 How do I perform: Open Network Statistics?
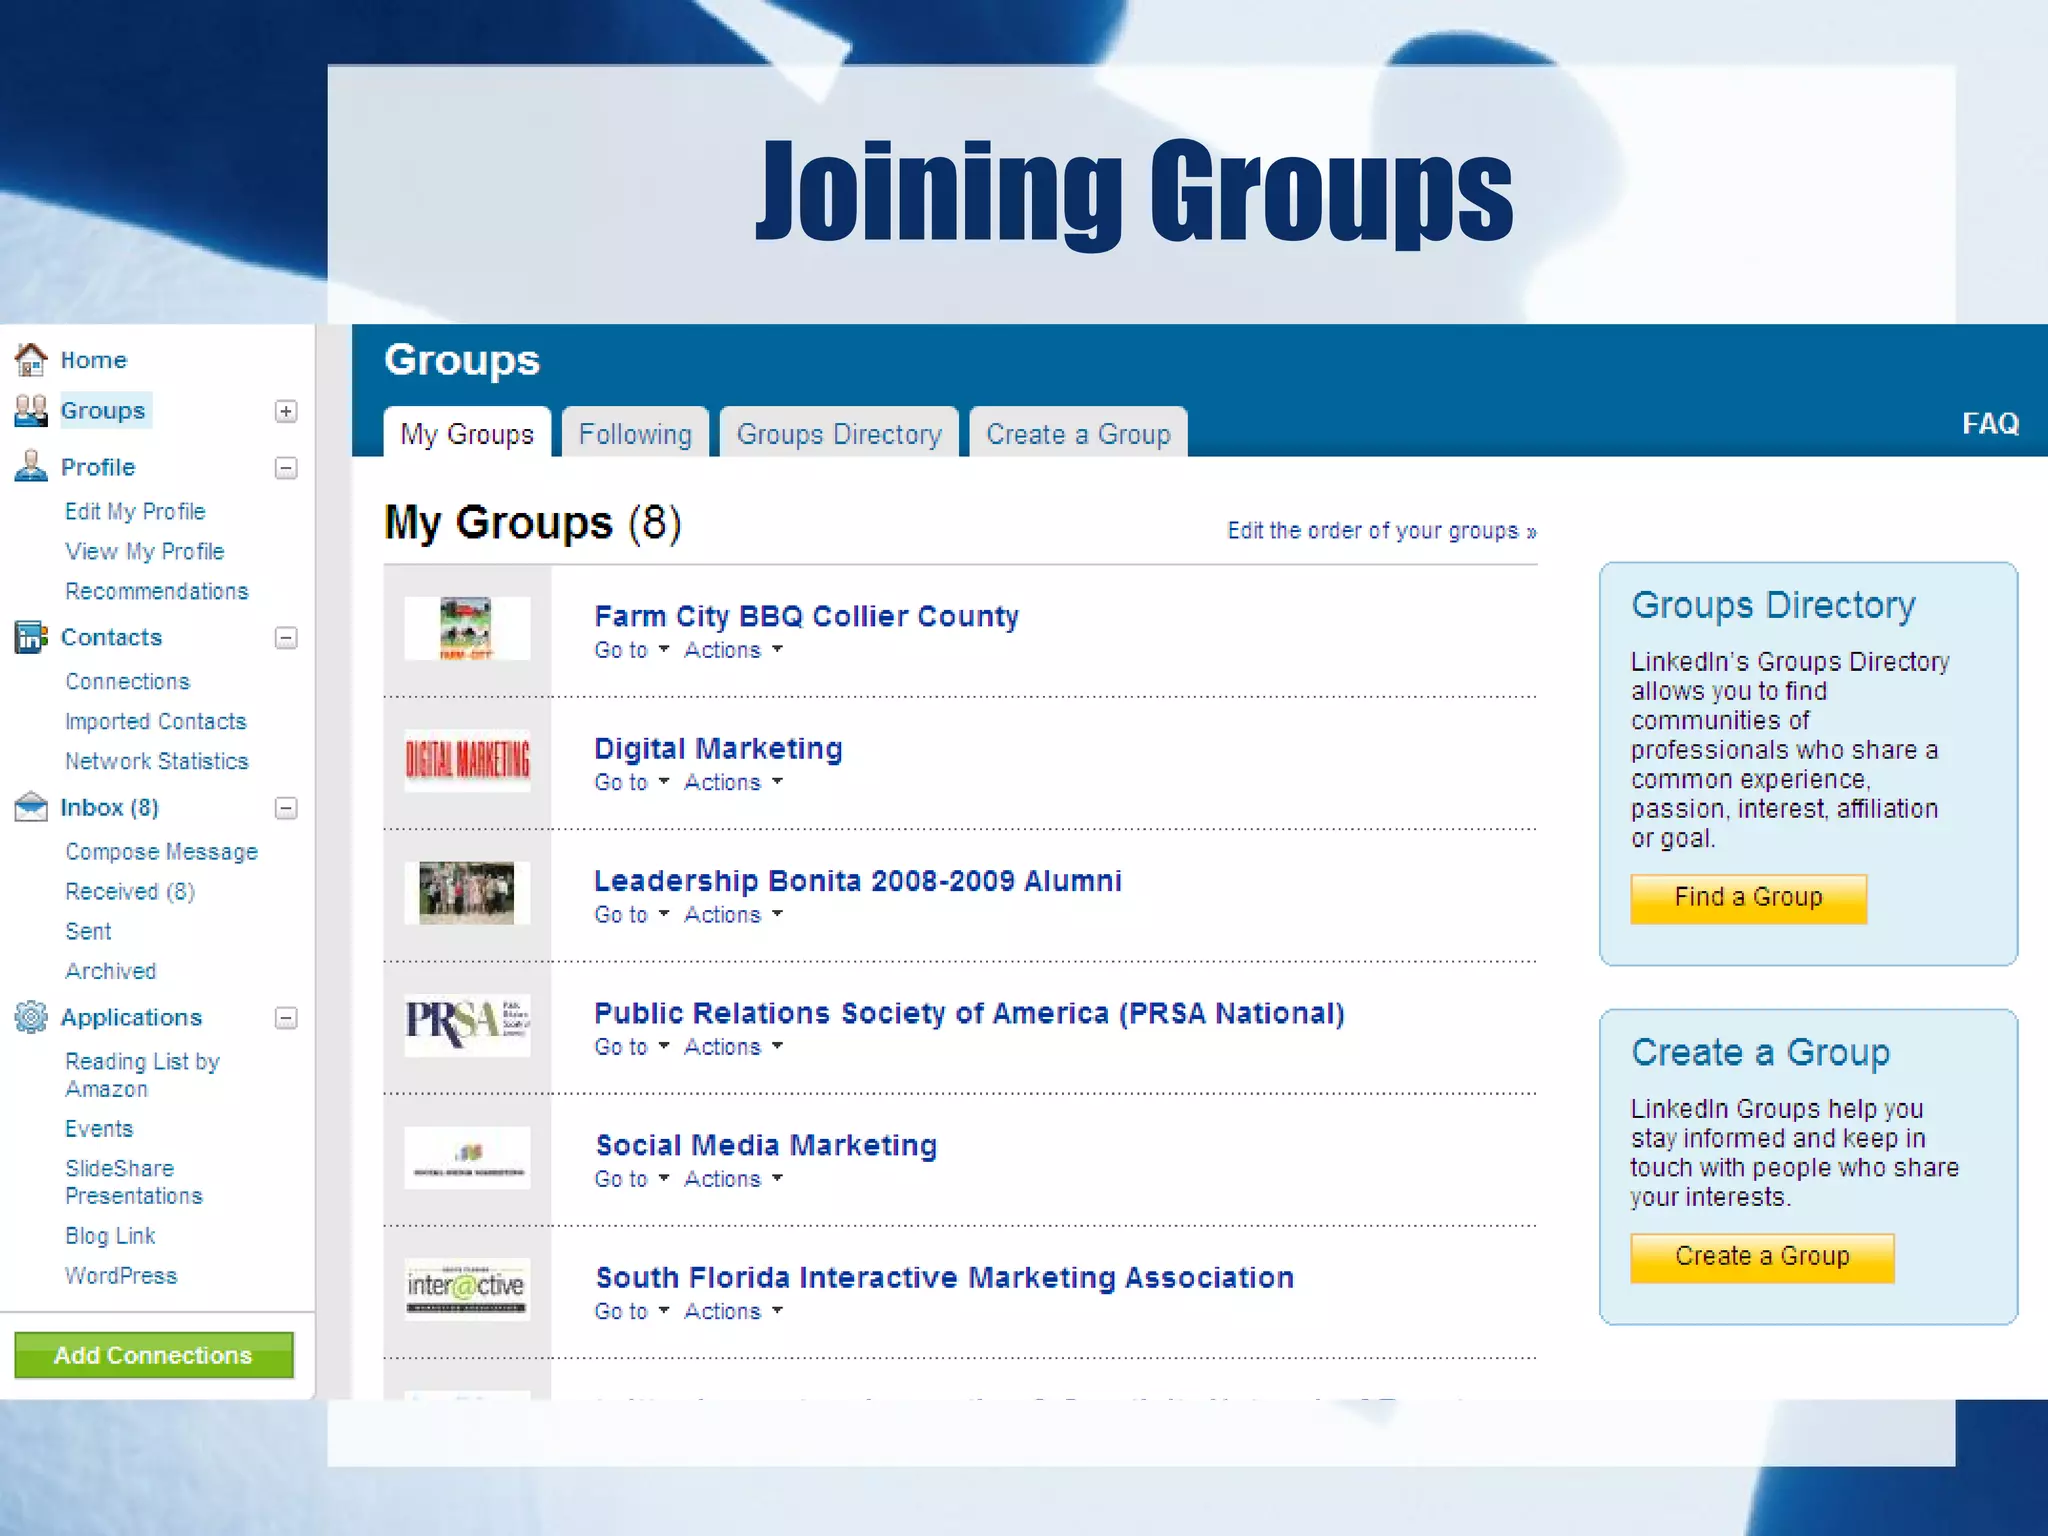[x=157, y=761]
